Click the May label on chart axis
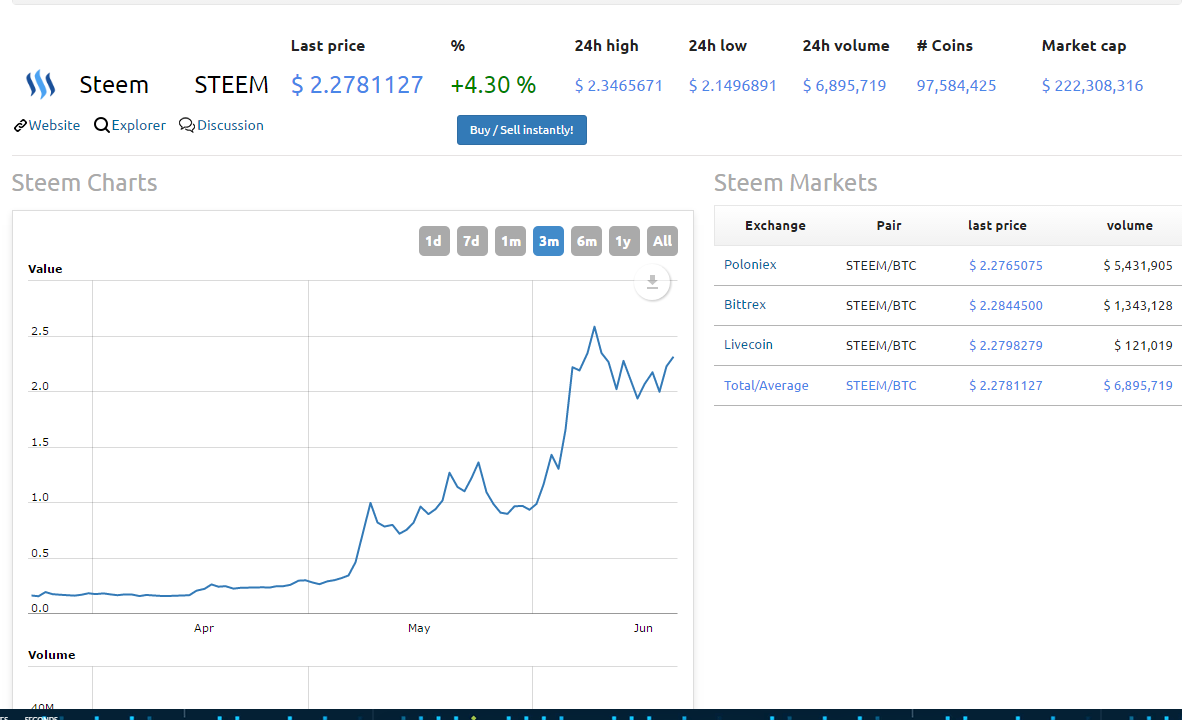The width and height of the screenshot is (1182, 720). click(419, 628)
